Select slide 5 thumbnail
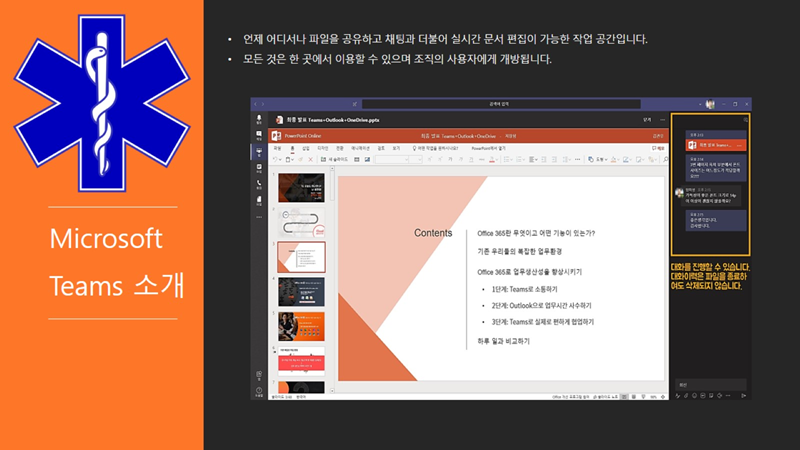 (x=301, y=327)
